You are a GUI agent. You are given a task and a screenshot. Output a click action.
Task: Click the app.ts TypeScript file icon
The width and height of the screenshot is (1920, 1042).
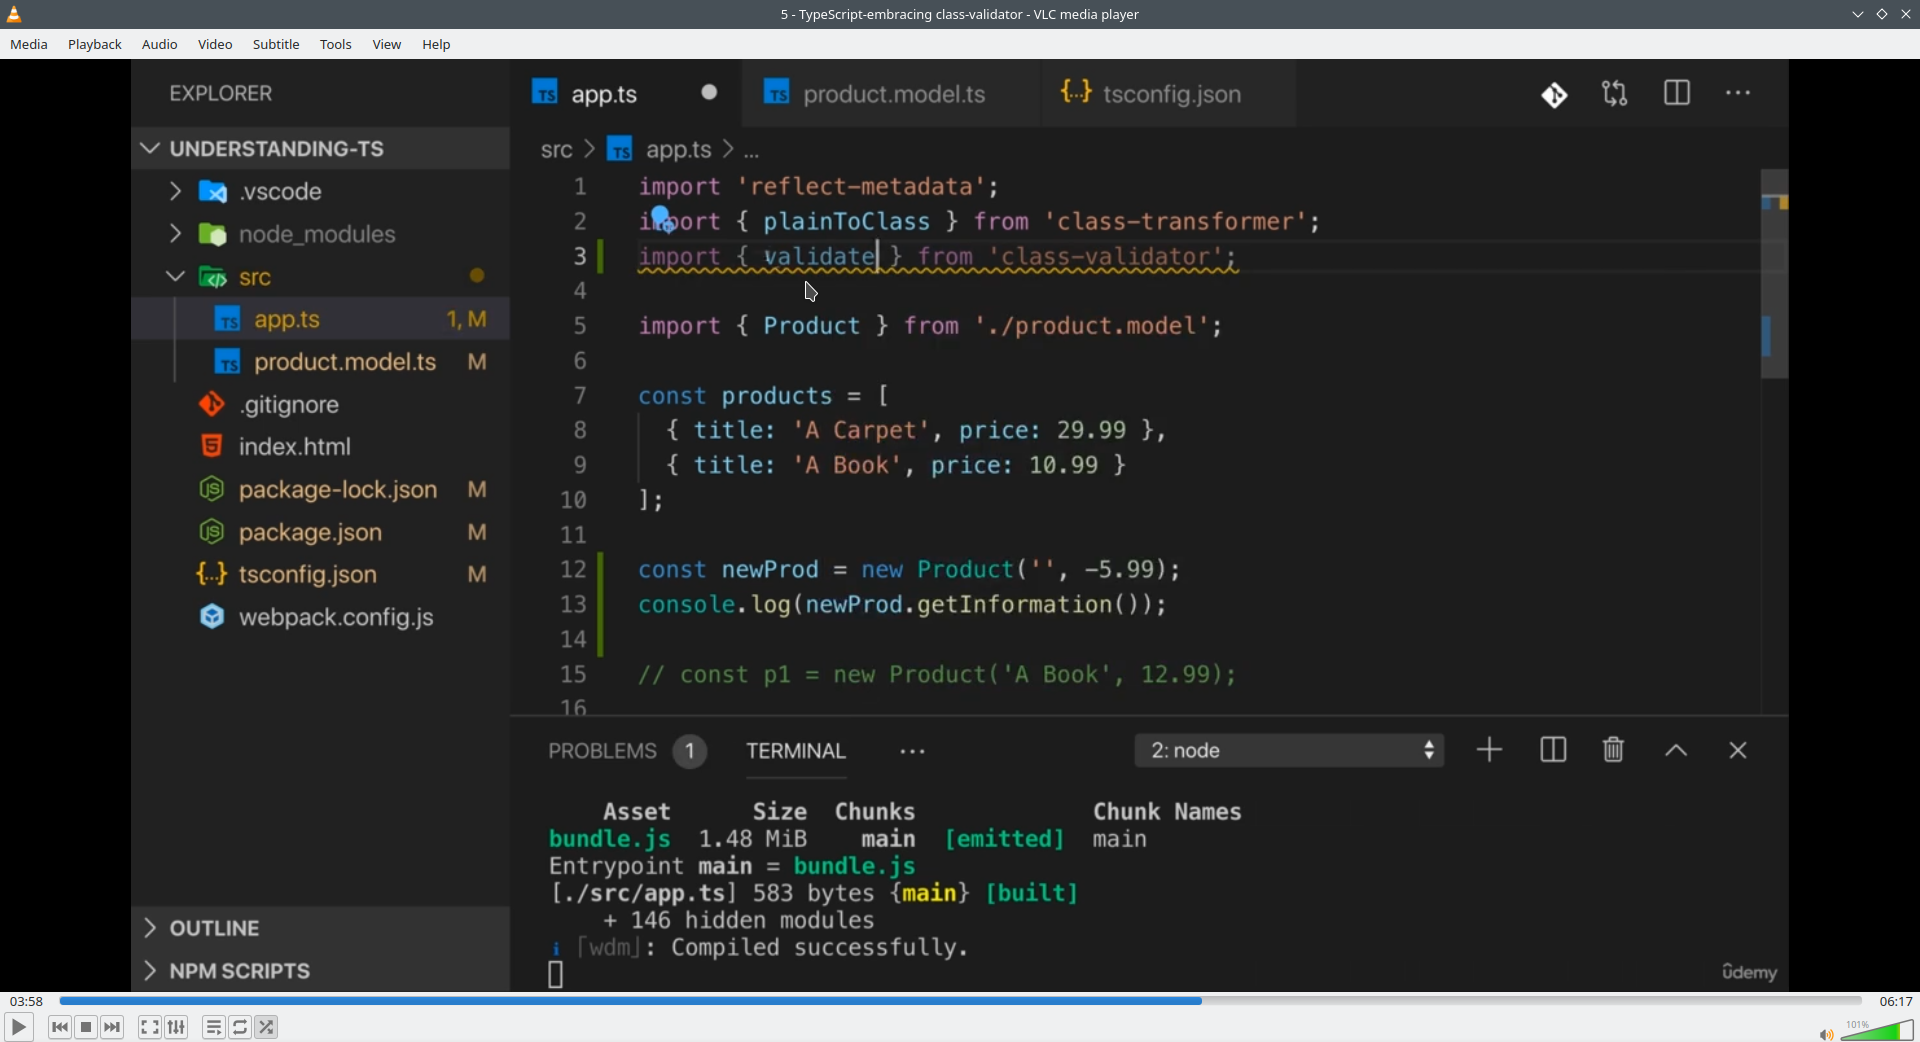coord(228,320)
